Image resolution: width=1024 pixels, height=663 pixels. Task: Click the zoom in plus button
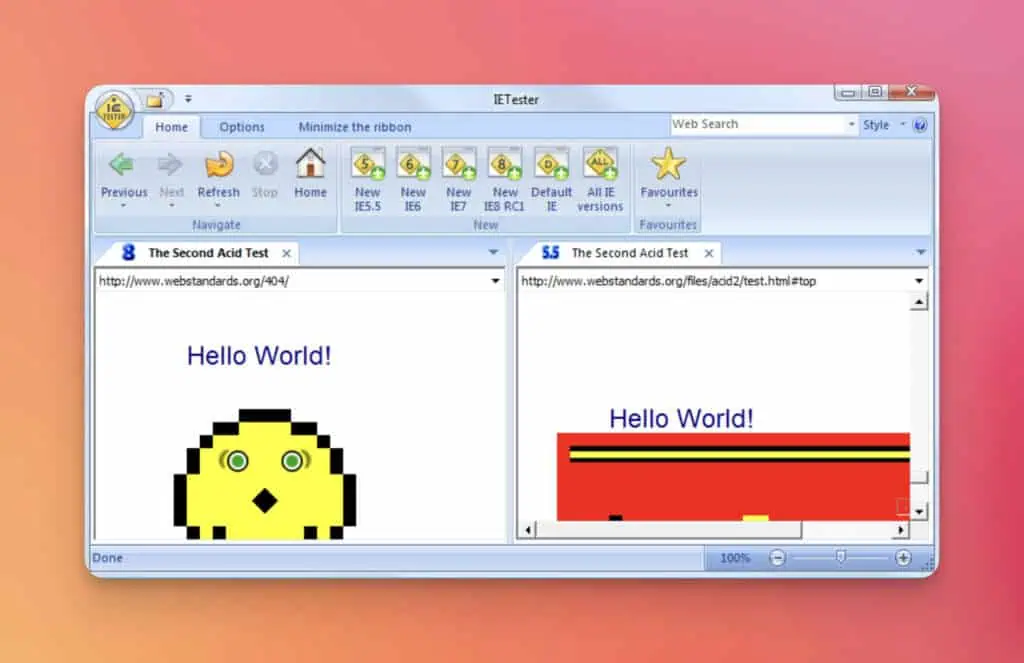click(x=903, y=558)
